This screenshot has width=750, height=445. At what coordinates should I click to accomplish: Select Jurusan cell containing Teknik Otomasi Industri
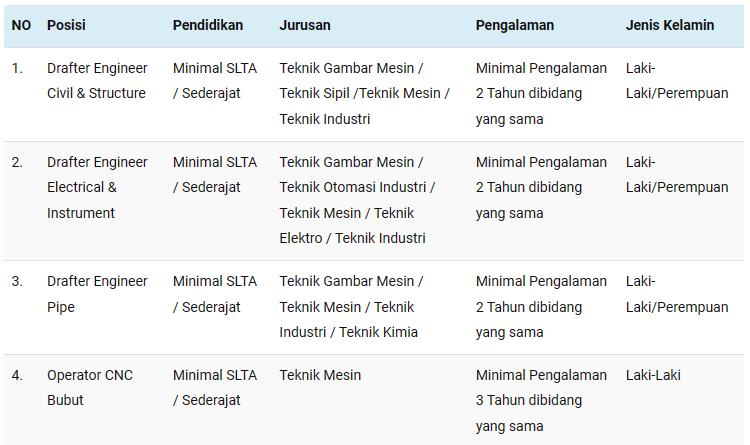(x=357, y=200)
